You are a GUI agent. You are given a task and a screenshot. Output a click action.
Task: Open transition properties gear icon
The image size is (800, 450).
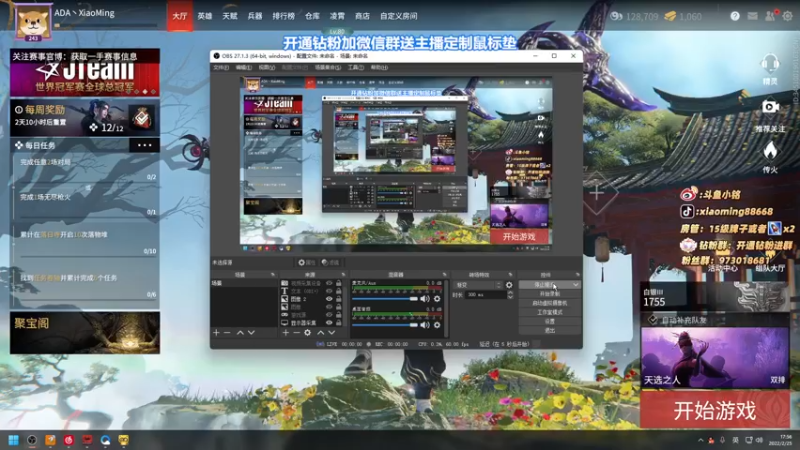(509, 285)
